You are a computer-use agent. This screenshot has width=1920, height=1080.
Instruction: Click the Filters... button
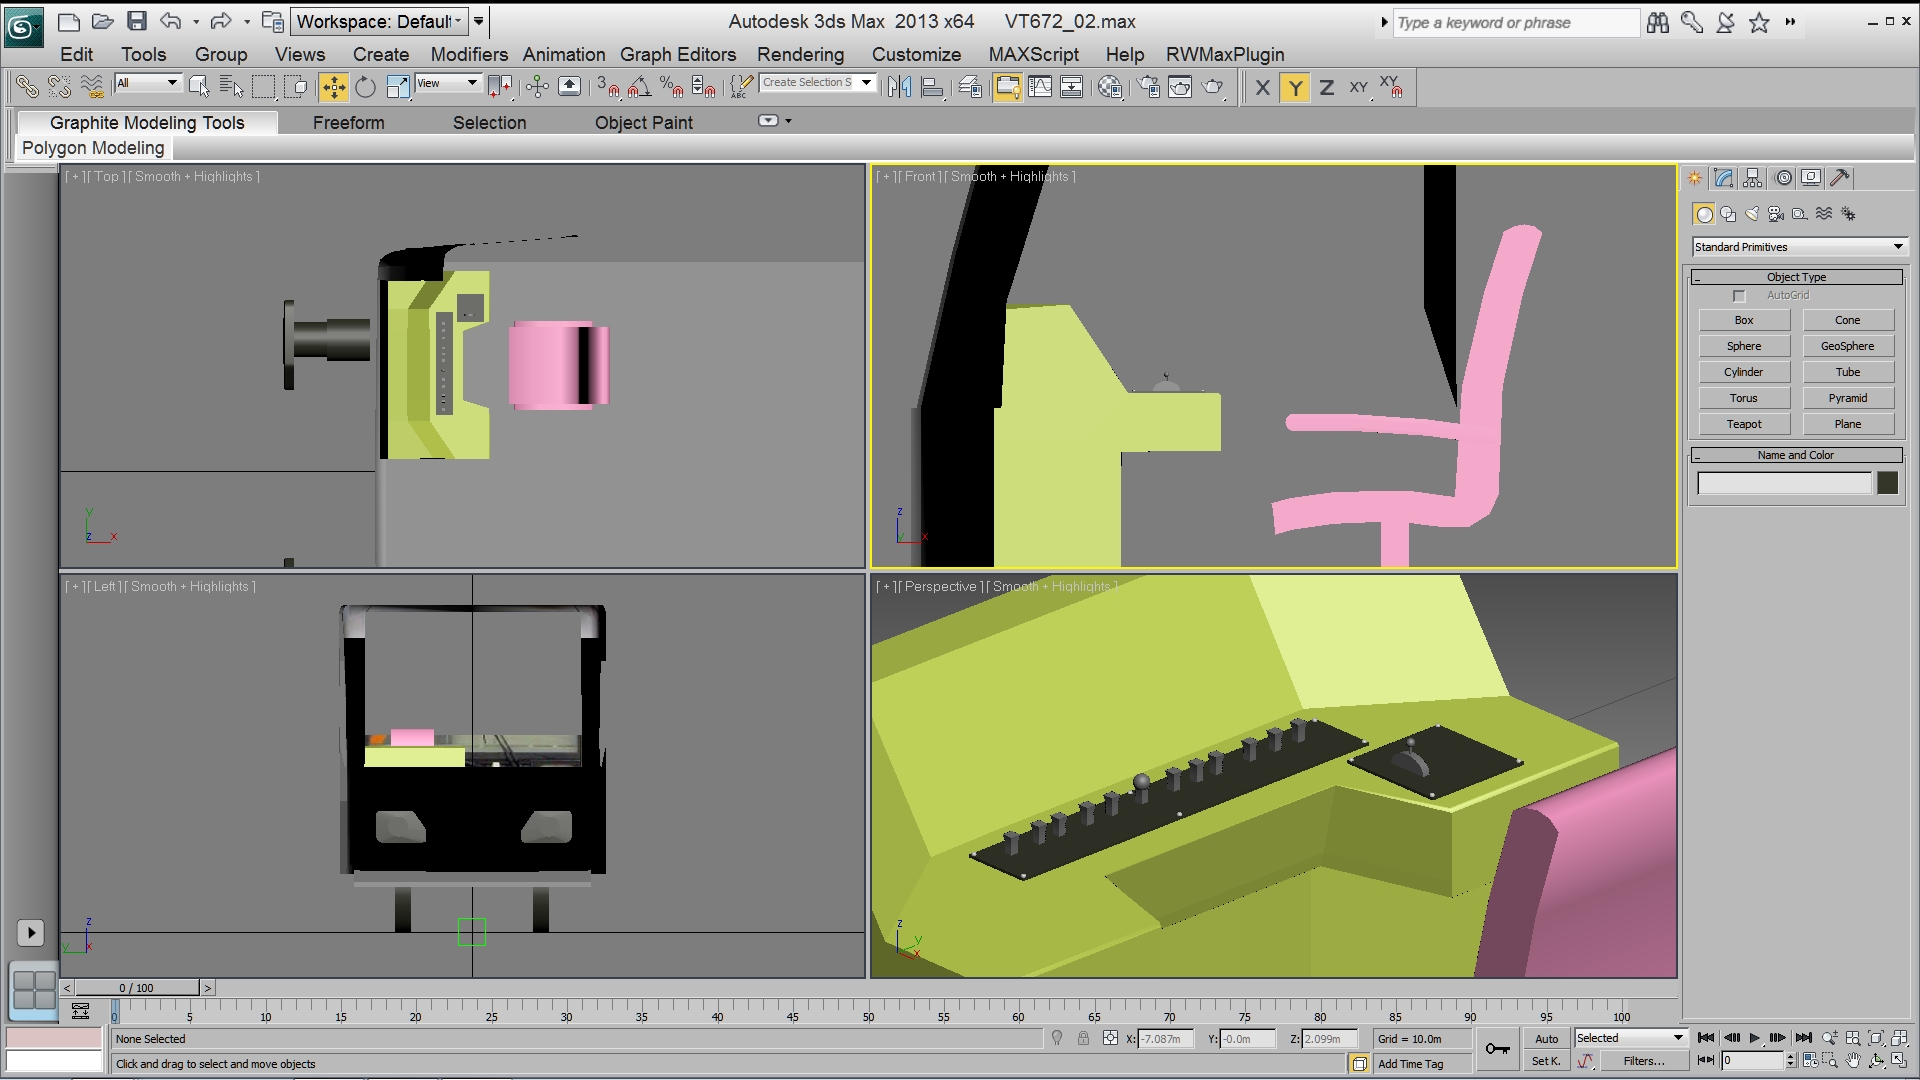tap(1643, 1061)
